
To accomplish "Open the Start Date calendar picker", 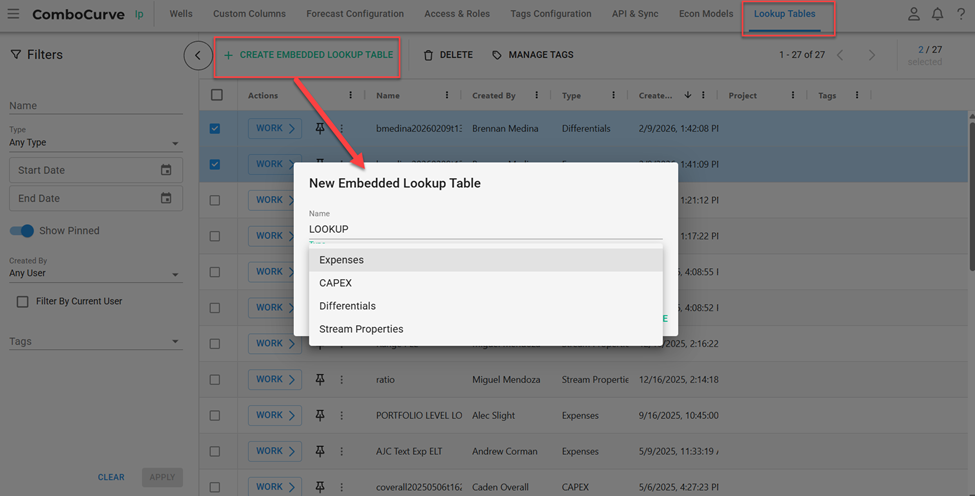I will (166, 170).
